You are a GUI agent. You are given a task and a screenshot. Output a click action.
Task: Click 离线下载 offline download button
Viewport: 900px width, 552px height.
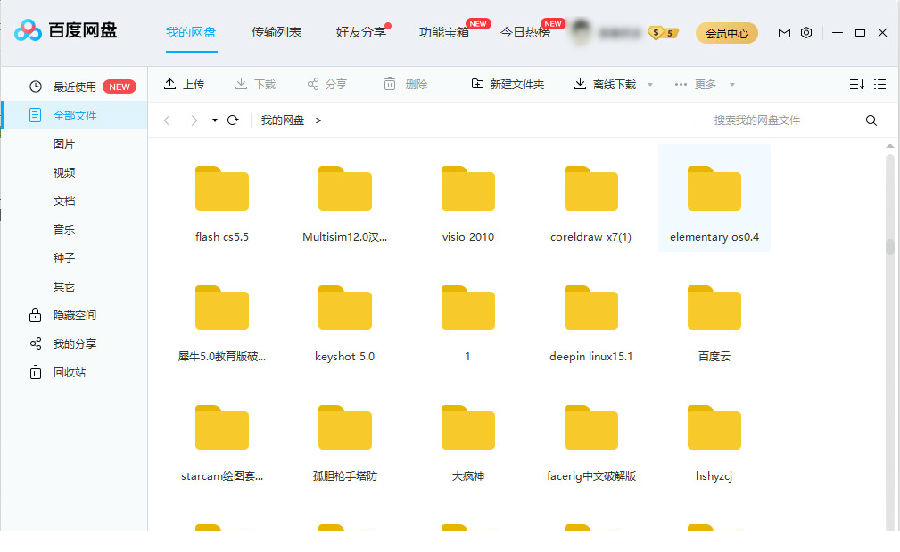pos(605,84)
